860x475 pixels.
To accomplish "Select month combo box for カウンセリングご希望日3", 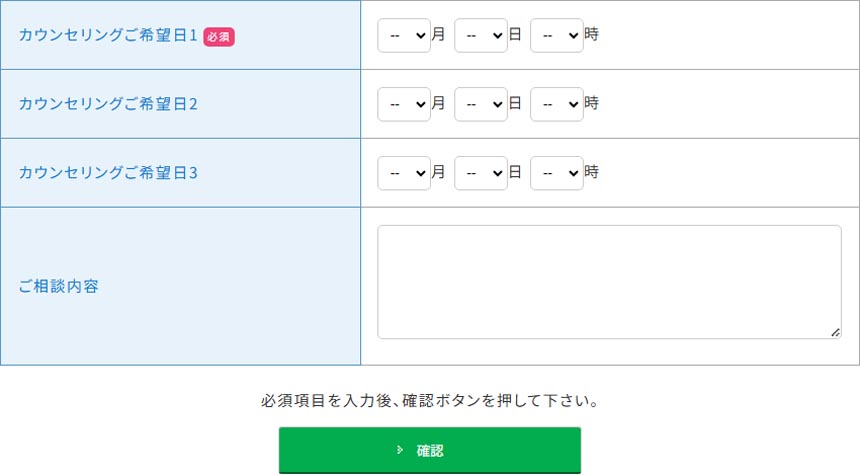I will coord(404,173).
